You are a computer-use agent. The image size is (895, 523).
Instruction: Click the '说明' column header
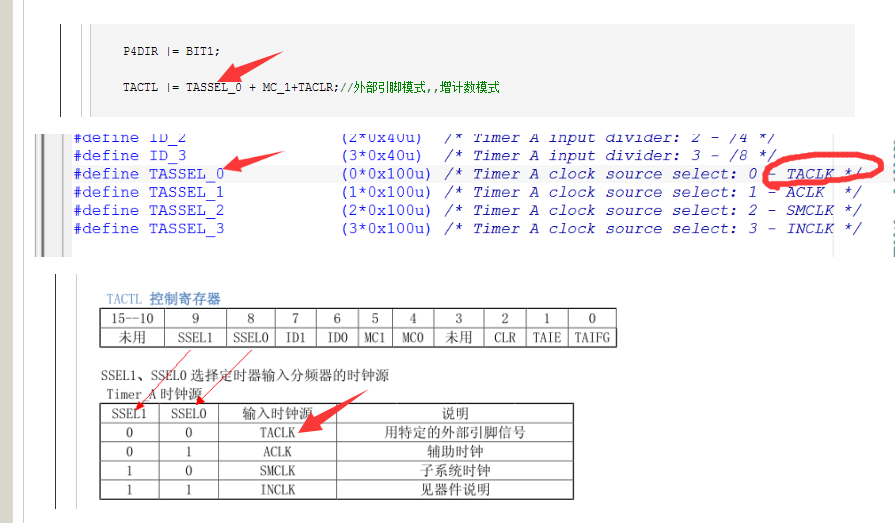[x=455, y=413]
